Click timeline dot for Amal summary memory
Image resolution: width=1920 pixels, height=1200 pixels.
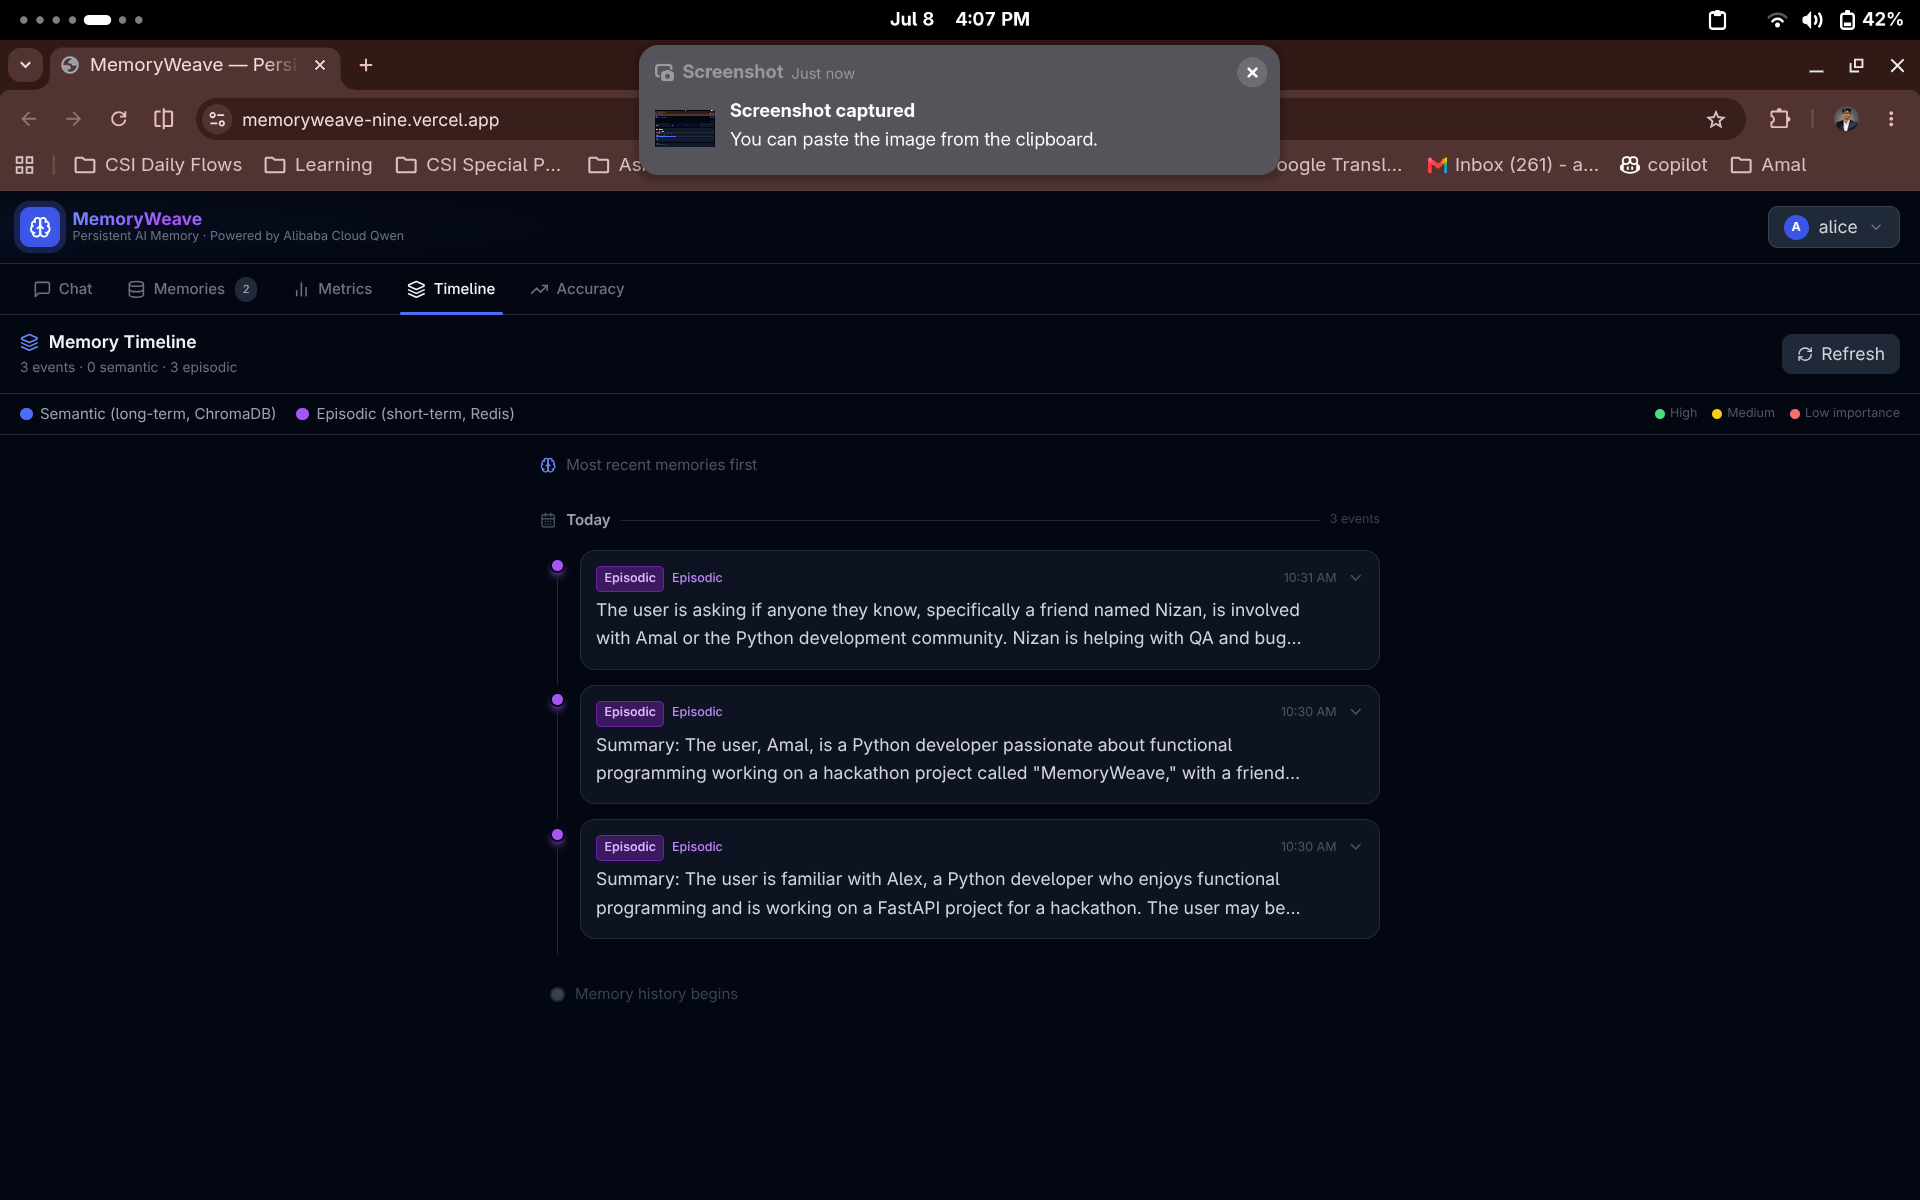pyautogui.click(x=558, y=700)
